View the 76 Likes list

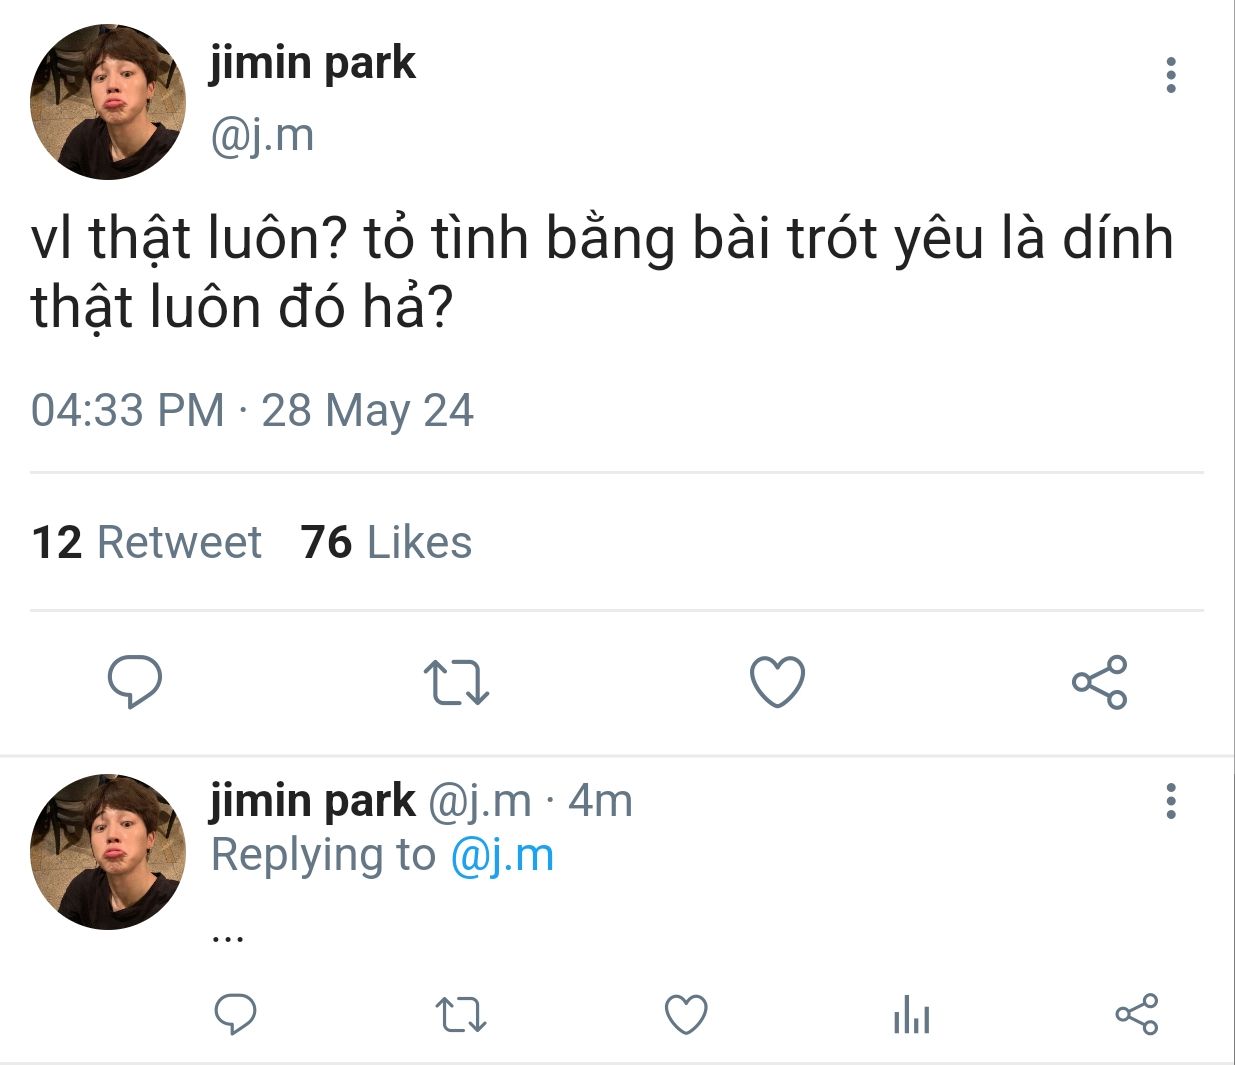[x=386, y=542]
